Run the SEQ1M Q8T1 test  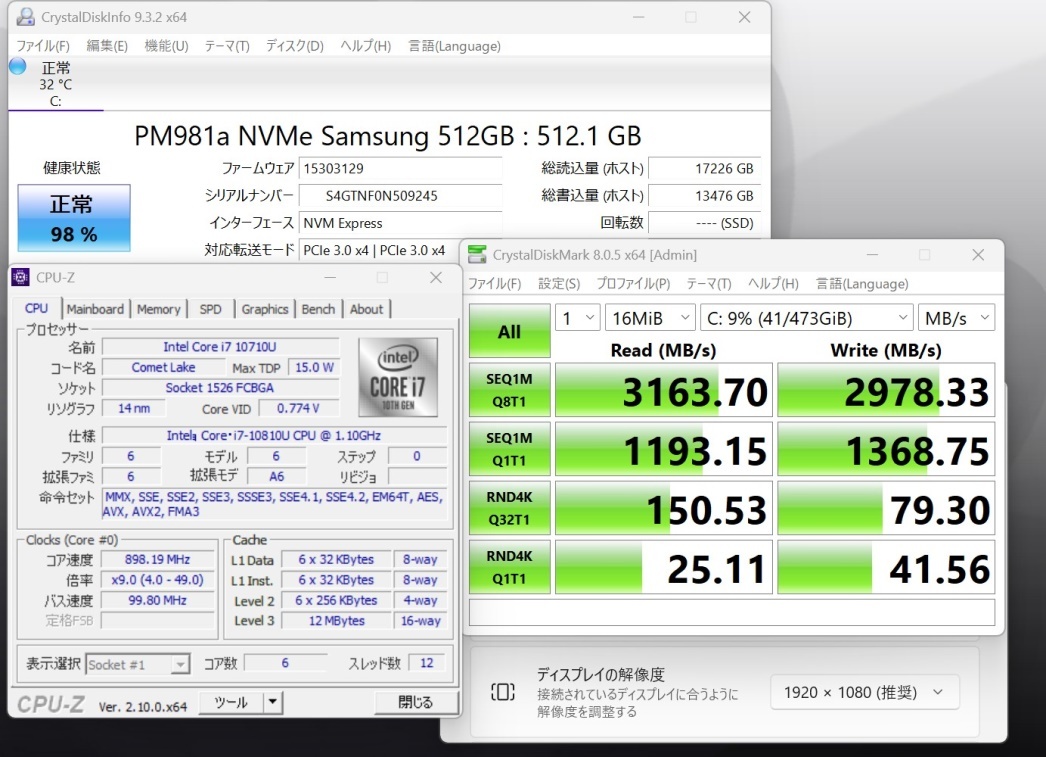pos(510,390)
